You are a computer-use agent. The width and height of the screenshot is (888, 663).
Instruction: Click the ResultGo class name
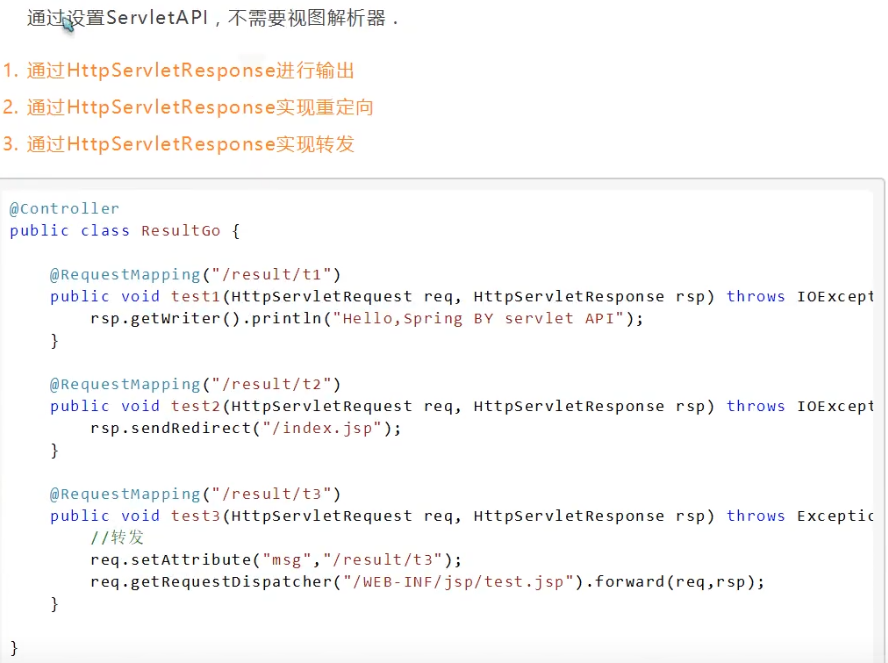[x=180, y=230]
